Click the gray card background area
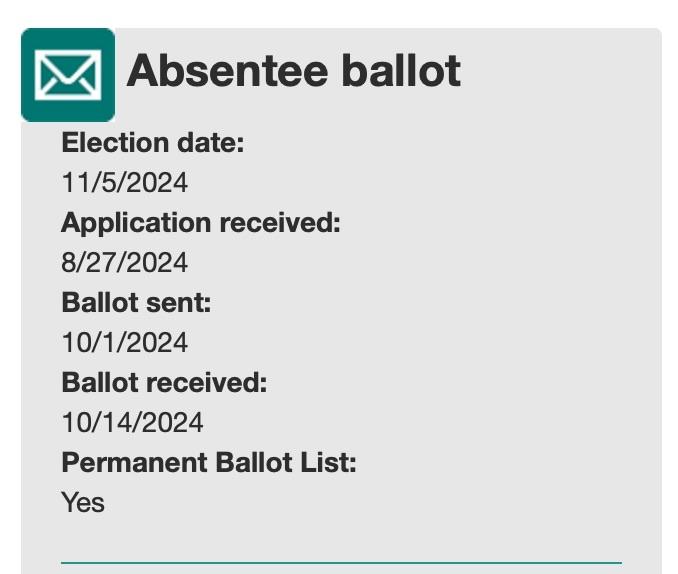This screenshot has height=574, width=678. pyautogui.click(x=497, y=303)
